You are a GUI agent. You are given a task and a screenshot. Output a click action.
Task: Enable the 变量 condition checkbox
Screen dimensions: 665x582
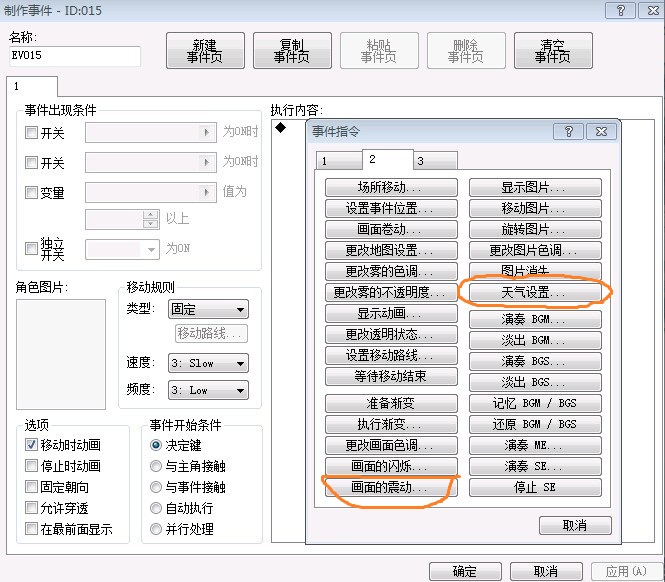31,193
